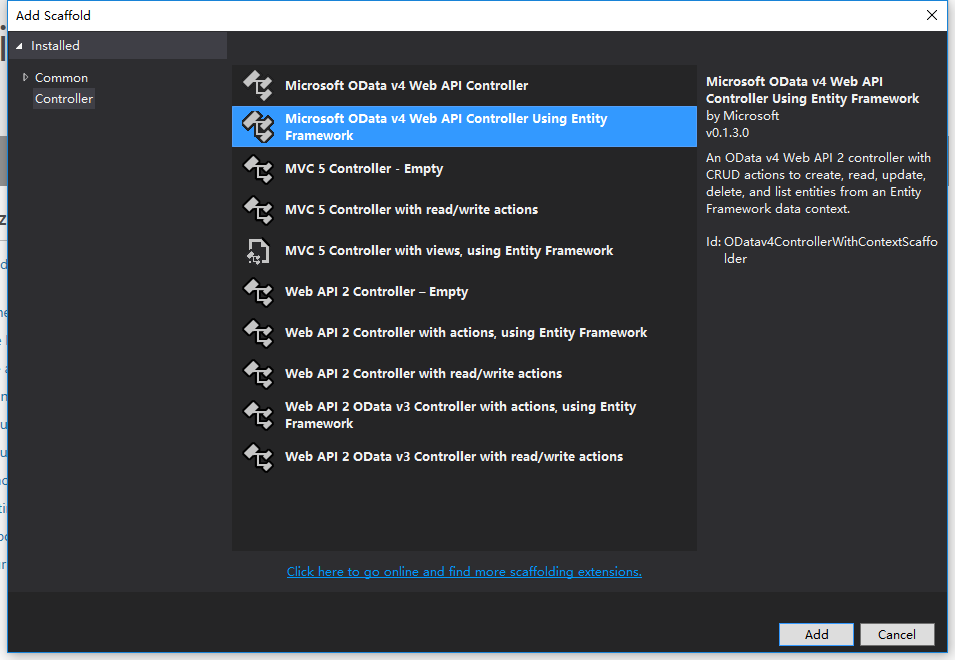The width and height of the screenshot is (955, 660).
Task: Click the Installed header label
Action: coord(55,46)
